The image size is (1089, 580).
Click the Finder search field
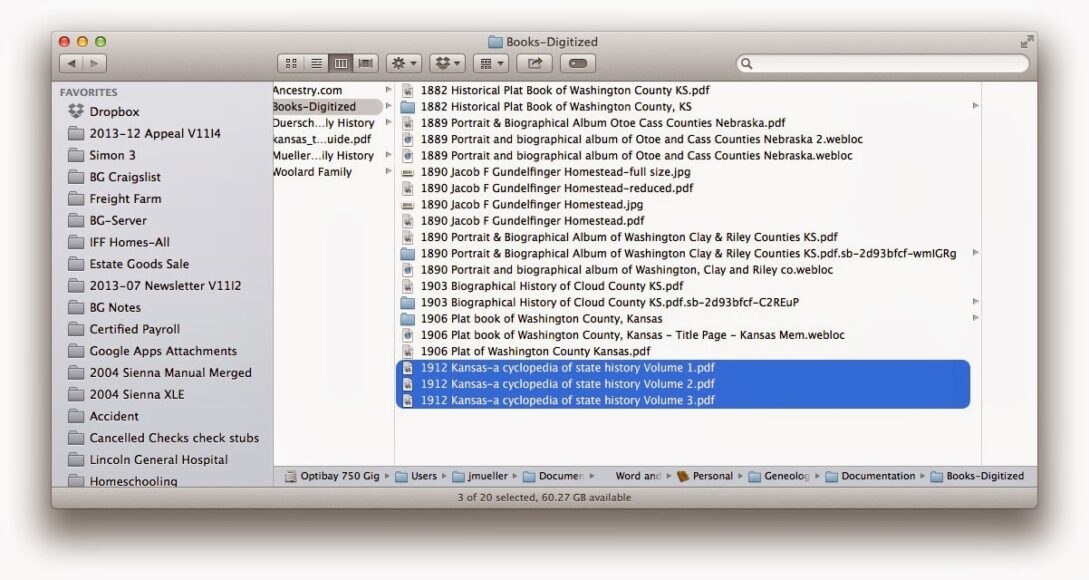883,63
